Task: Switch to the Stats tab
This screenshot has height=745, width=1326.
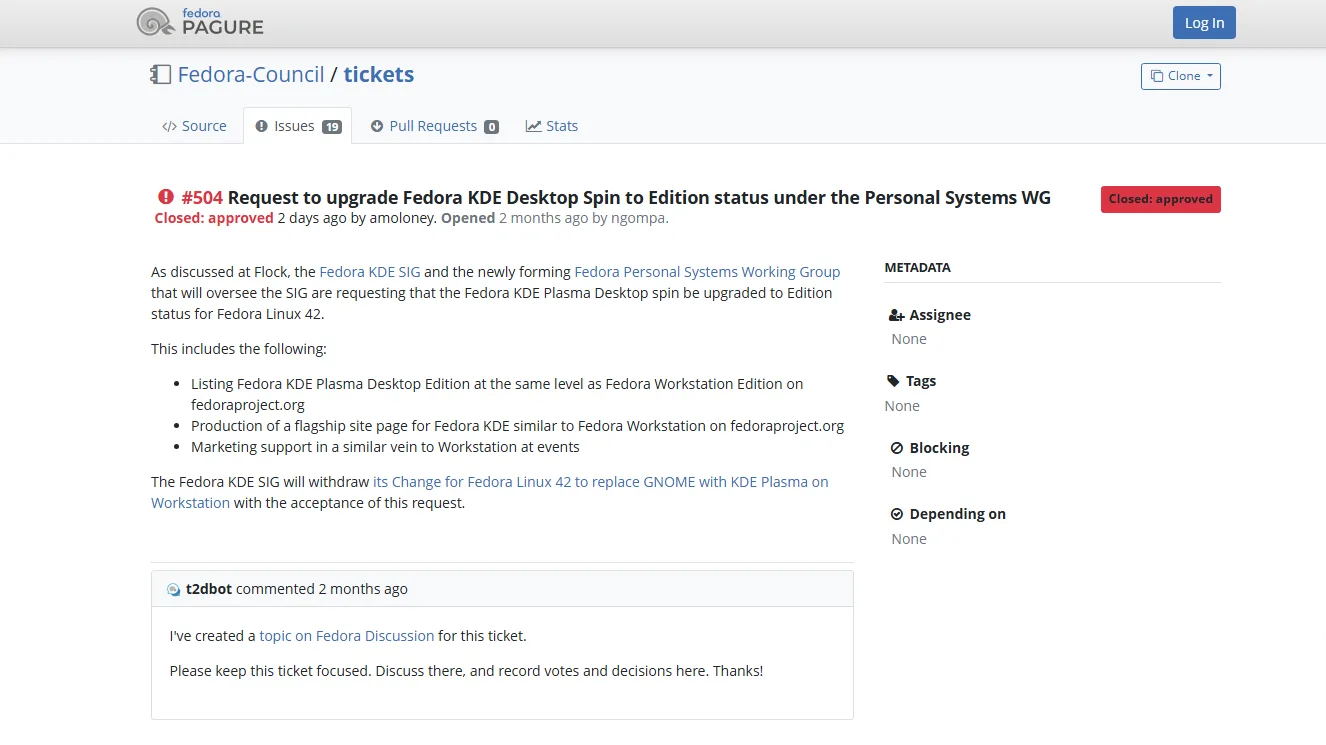Action: pos(552,126)
